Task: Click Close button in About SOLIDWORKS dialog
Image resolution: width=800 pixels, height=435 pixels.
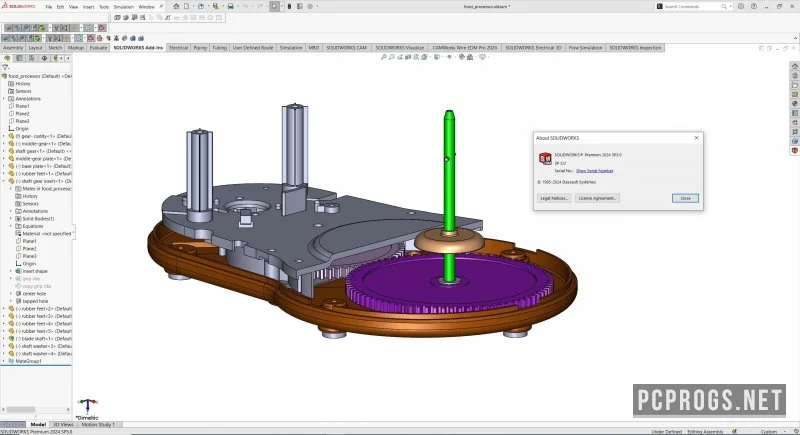Action: (685, 198)
